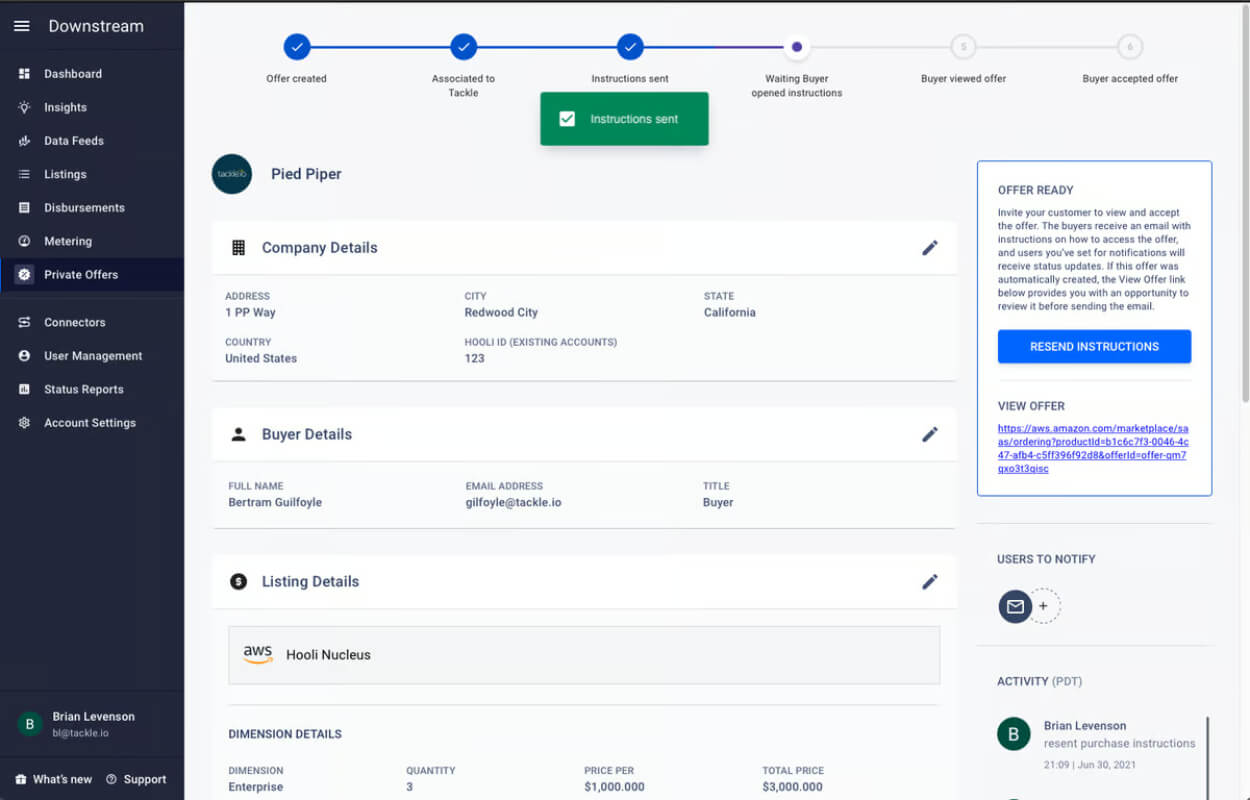Click Offer created step circle

coord(296,46)
